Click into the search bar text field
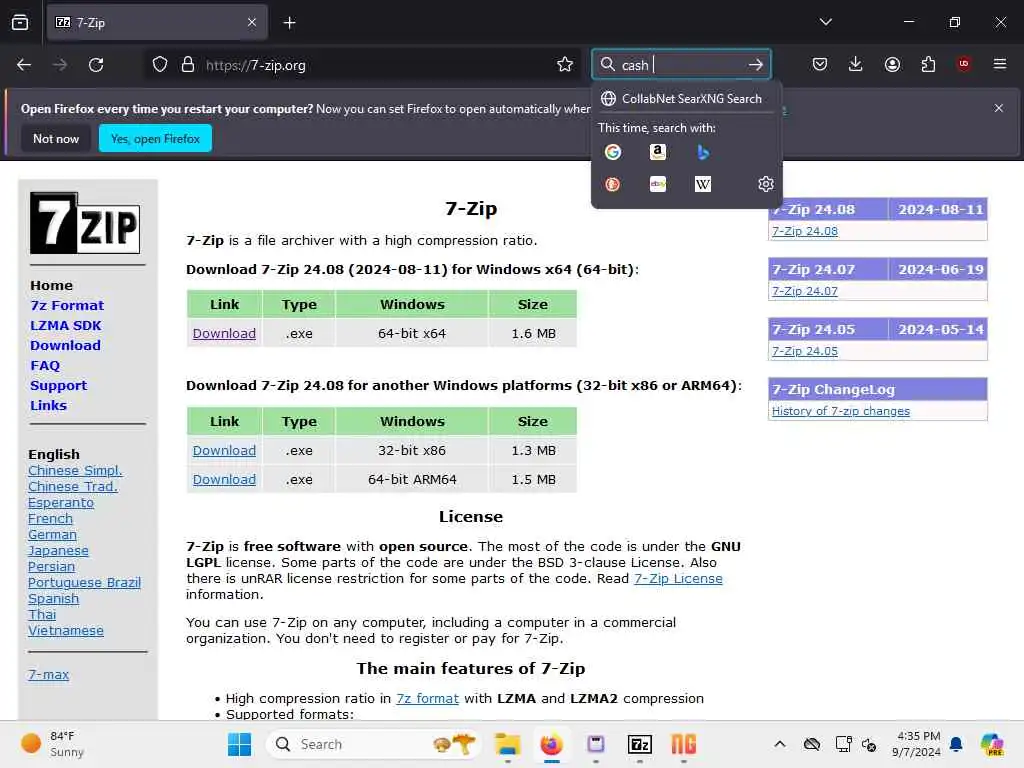The width and height of the screenshot is (1024, 768). pos(682,65)
